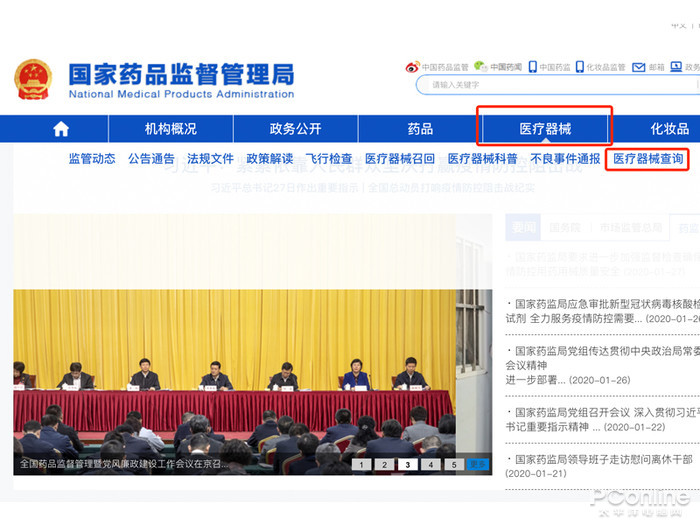This screenshot has height=525, width=700.
Task: Open the 药品 menu
Action: coord(420,129)
